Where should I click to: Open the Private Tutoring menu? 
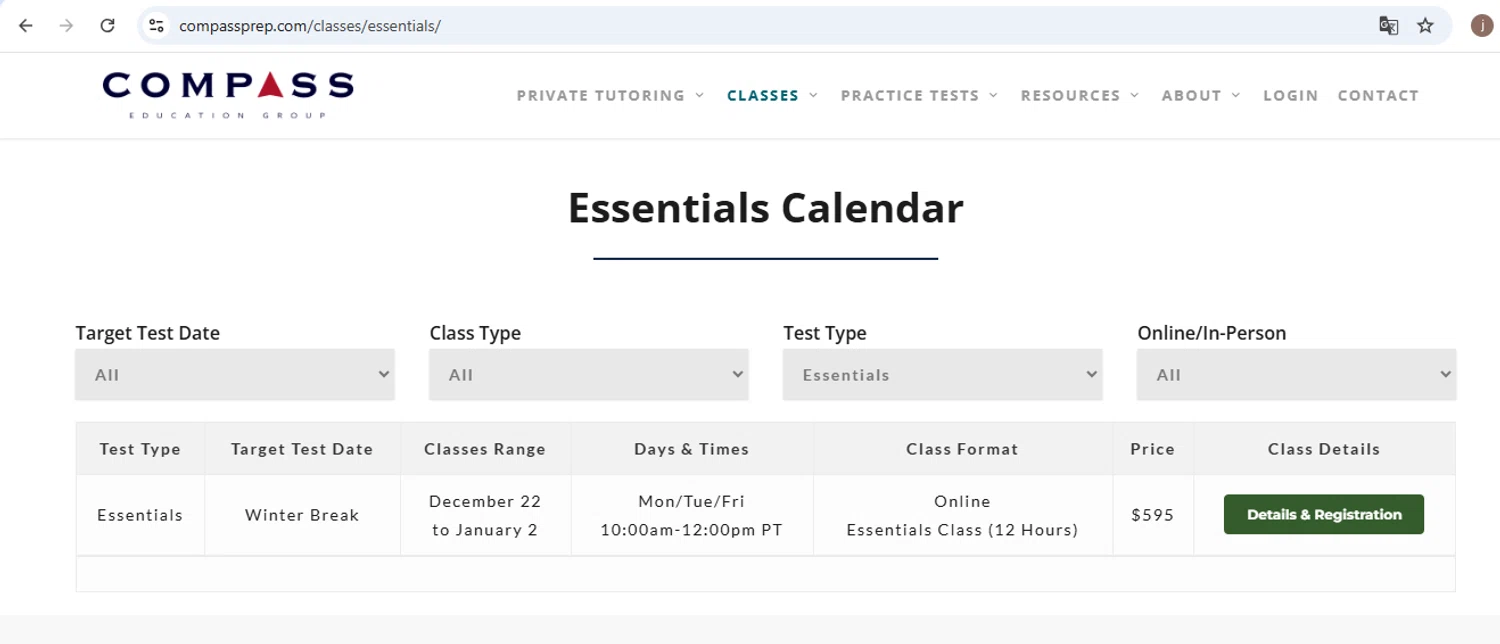610,96
